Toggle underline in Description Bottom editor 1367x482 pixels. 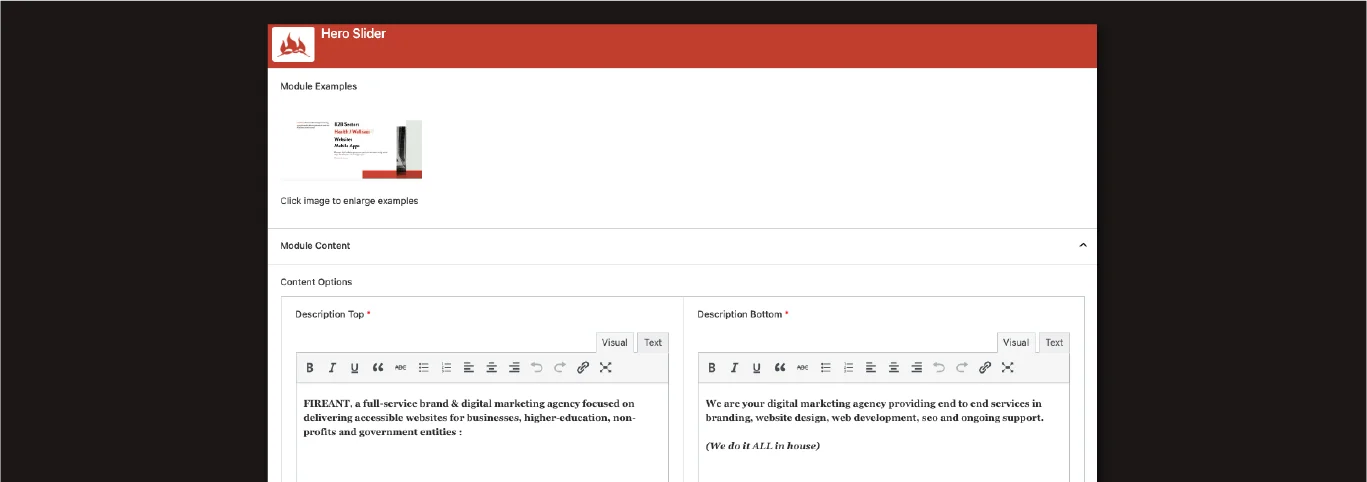[x=756, y=368]
